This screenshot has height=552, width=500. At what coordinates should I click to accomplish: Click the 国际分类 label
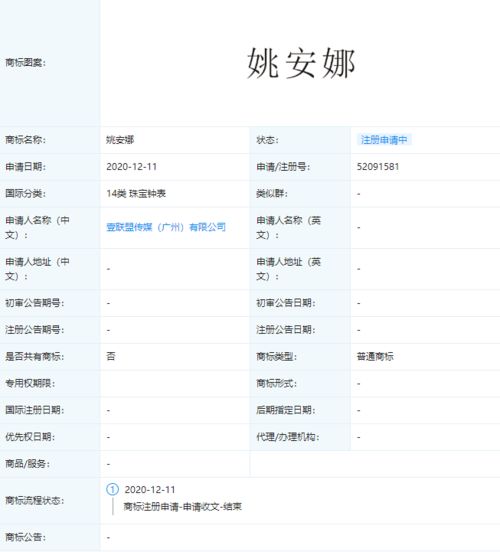pyautogui.click(x=25, y=193)
